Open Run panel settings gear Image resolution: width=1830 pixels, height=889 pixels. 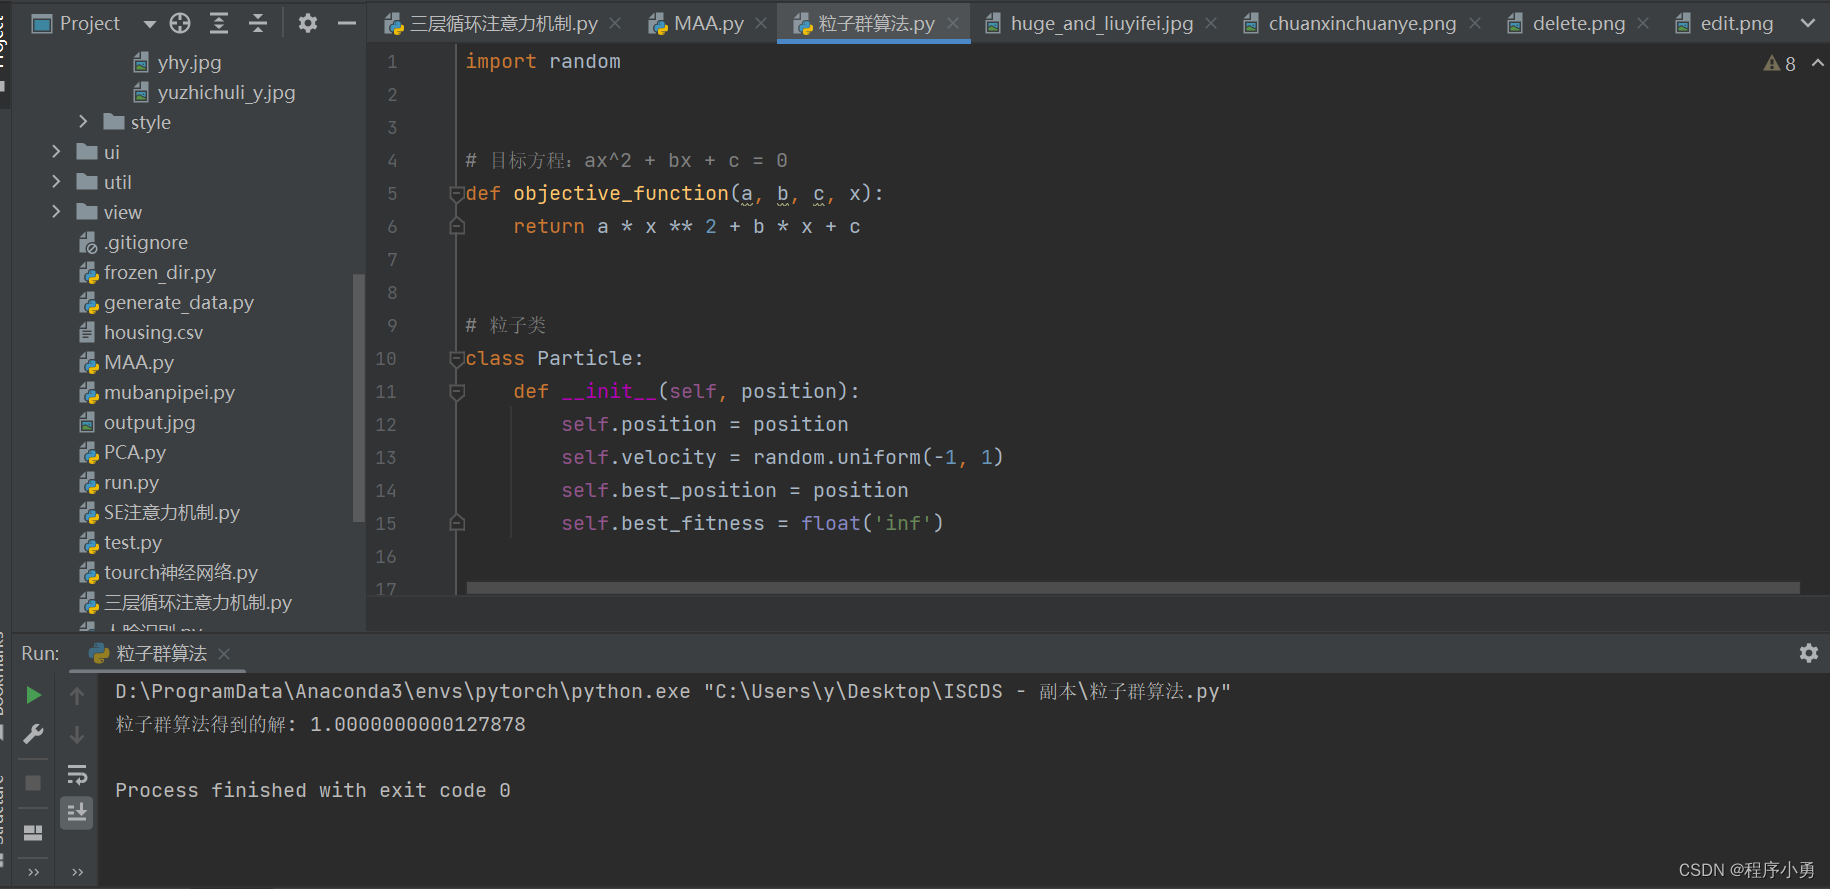pos(1808,653)
